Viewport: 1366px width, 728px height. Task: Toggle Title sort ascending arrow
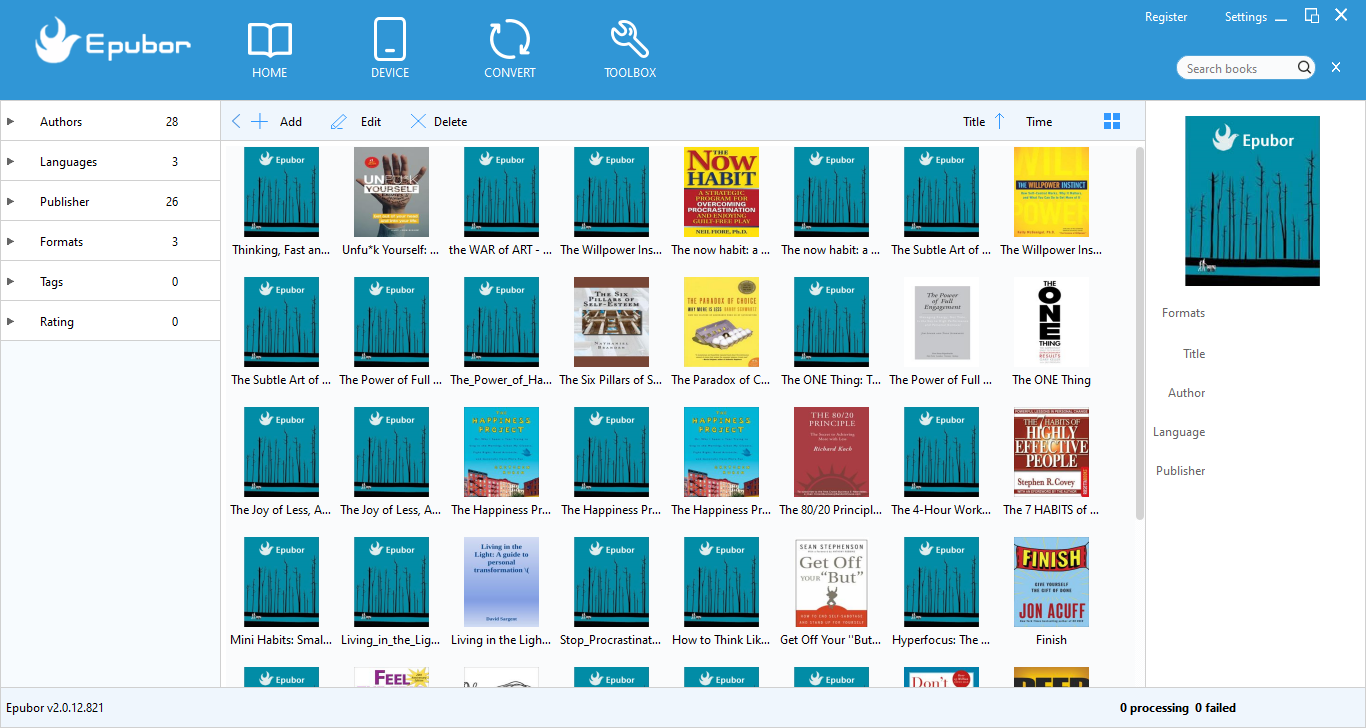click(x=999, y=121)
